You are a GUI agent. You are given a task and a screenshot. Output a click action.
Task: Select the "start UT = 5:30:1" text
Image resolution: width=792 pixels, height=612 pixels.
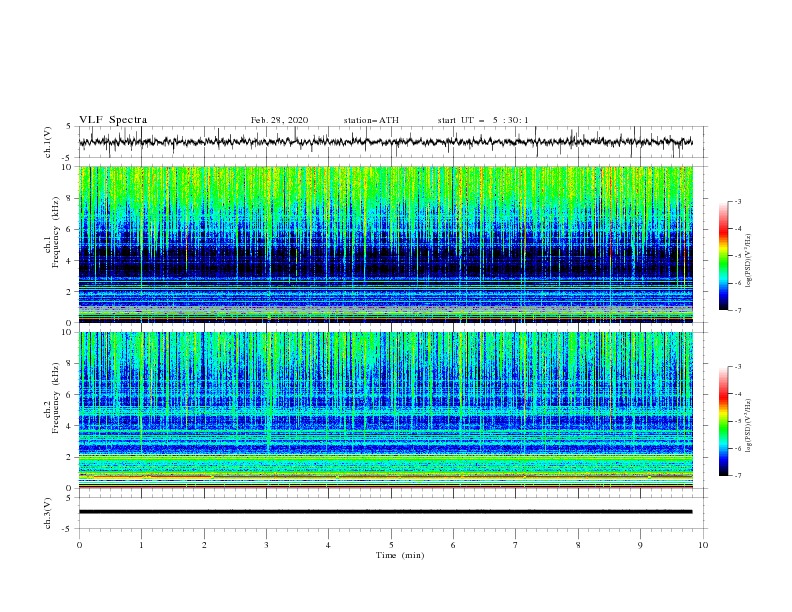(x=482, y=120)
